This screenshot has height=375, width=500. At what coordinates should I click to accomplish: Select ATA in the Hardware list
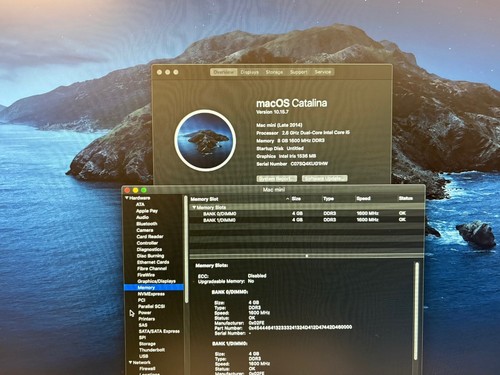(140, 204)
